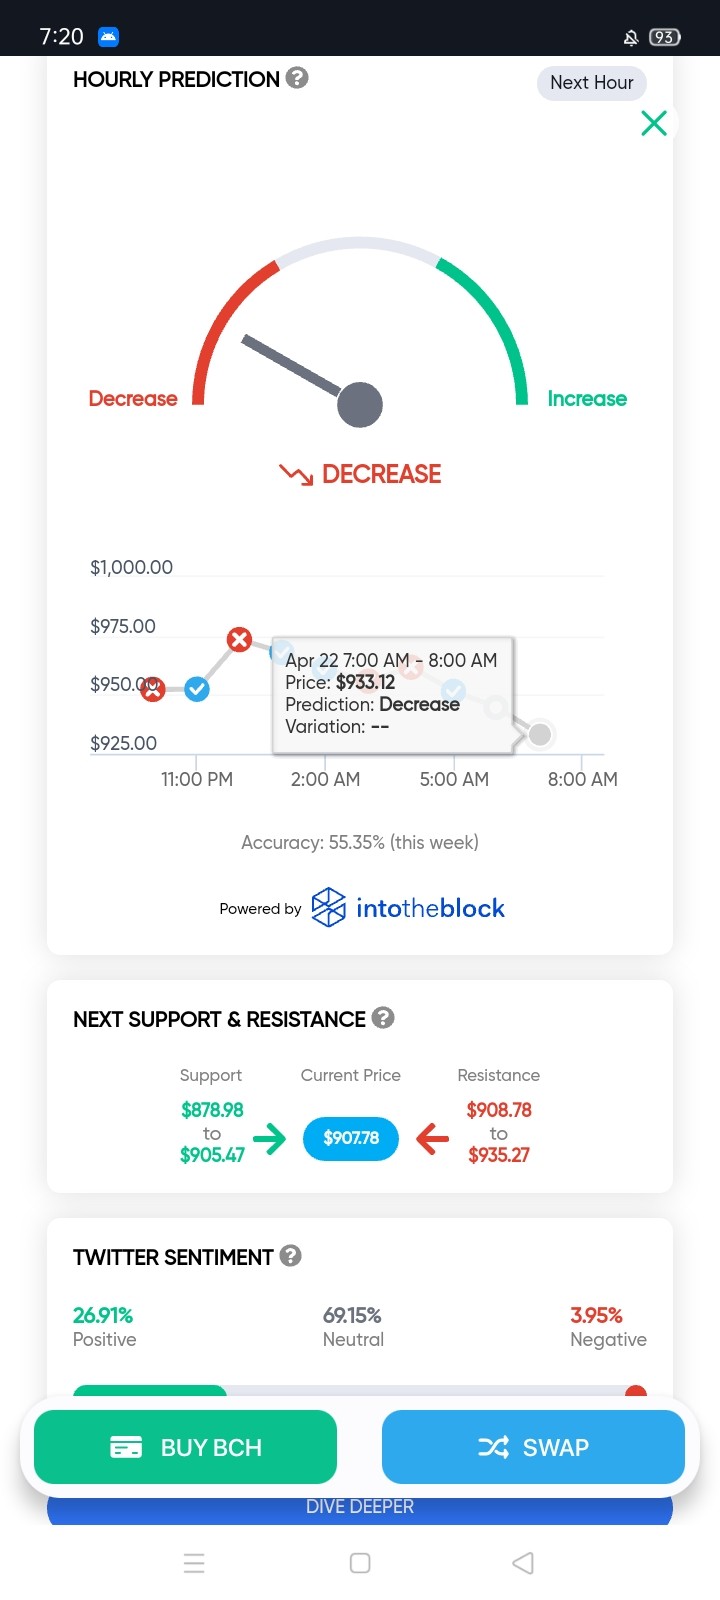This screenshot has height=1600, width=720.
Task: Tap the red negative sentiment bar end
Action: coord(635,1392)
